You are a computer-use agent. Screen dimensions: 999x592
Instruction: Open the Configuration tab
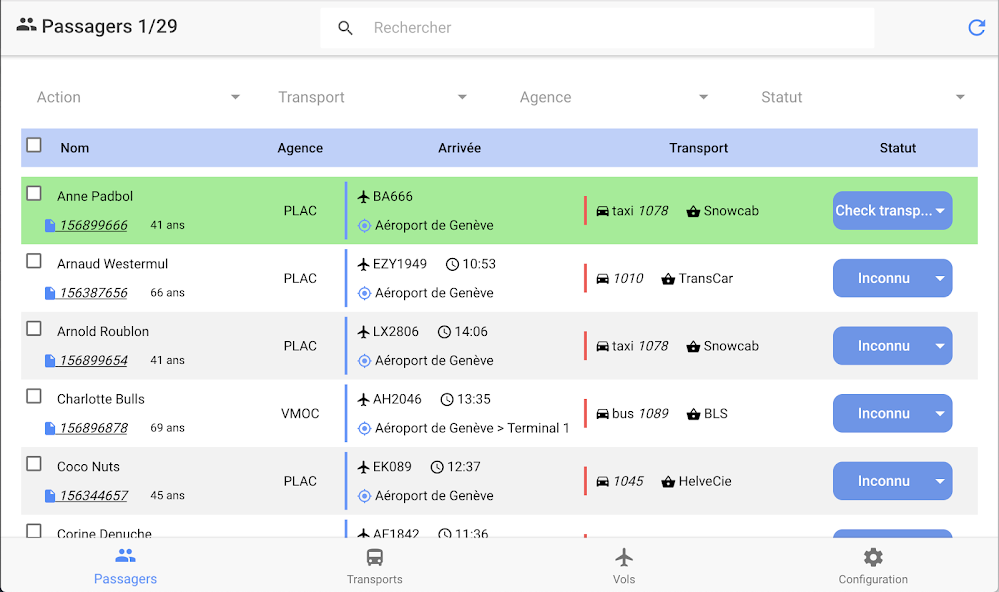pyautogui.click(x=873, y=566)
